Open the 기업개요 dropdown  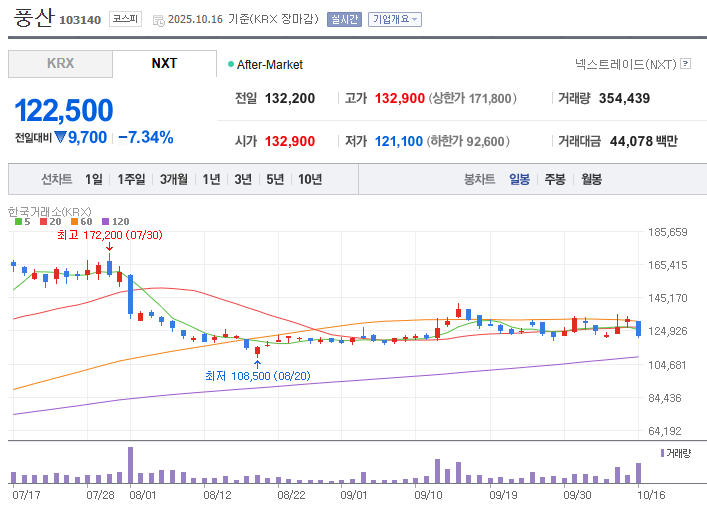[x=395, y=19]
